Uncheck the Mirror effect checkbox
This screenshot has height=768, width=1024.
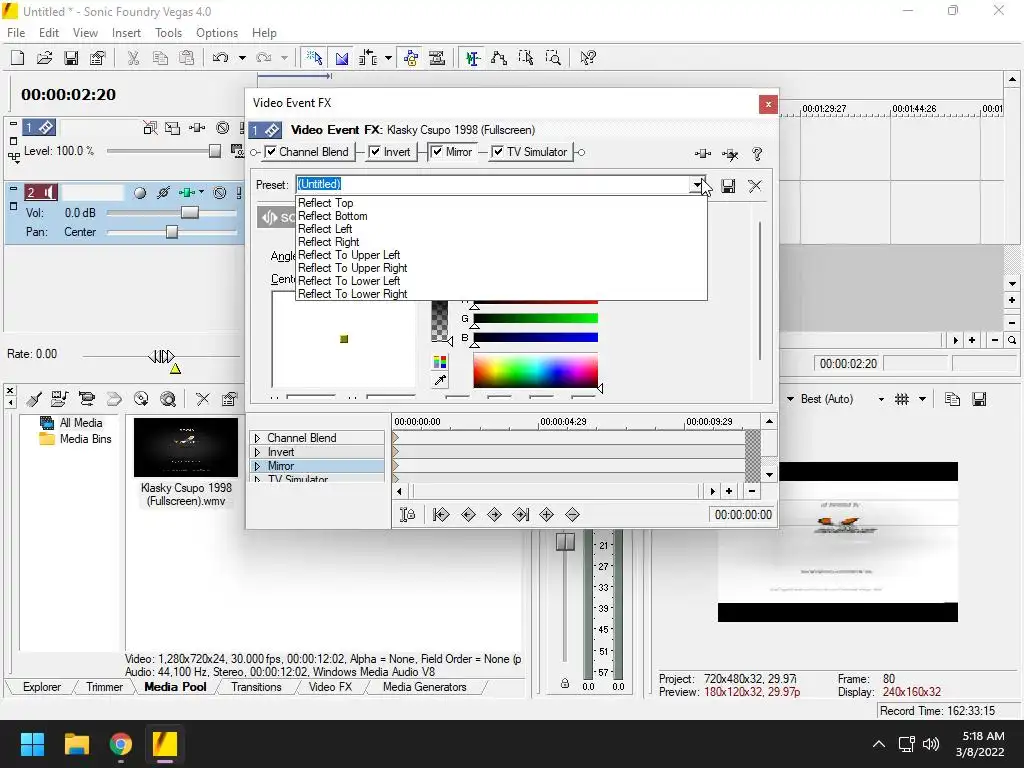437,152
